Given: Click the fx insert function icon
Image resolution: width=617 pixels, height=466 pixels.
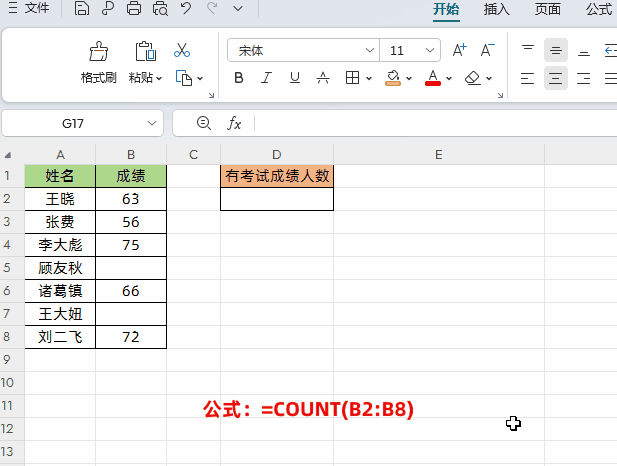Looking at the screenshot, I should 234,123.
